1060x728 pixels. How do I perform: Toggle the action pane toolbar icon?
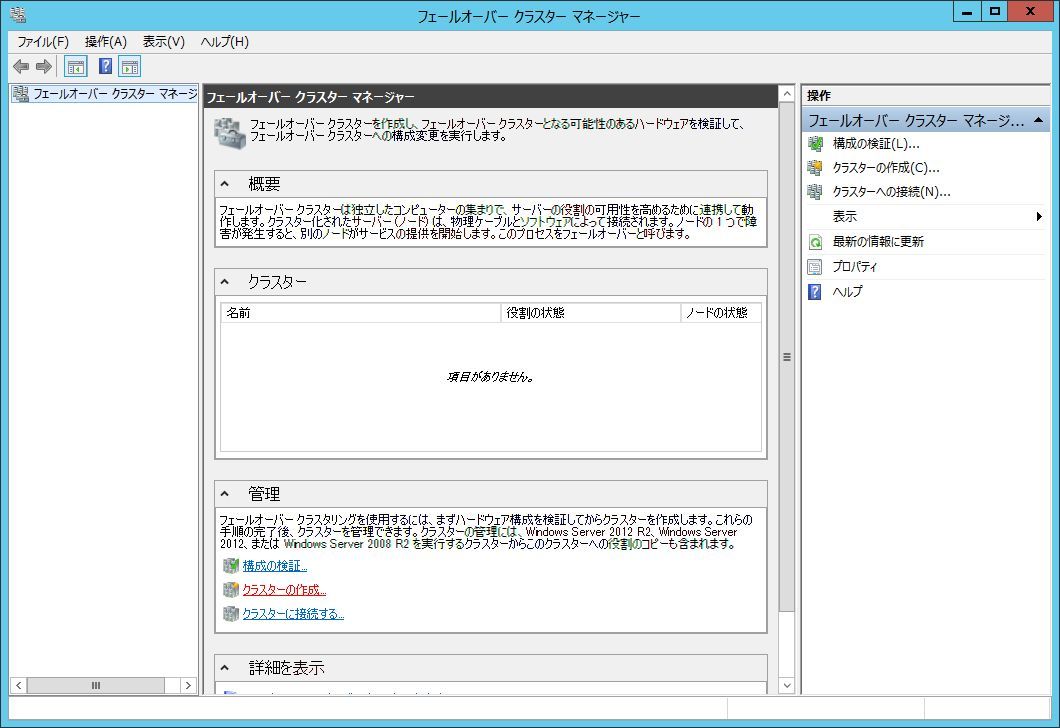point(130,66)
